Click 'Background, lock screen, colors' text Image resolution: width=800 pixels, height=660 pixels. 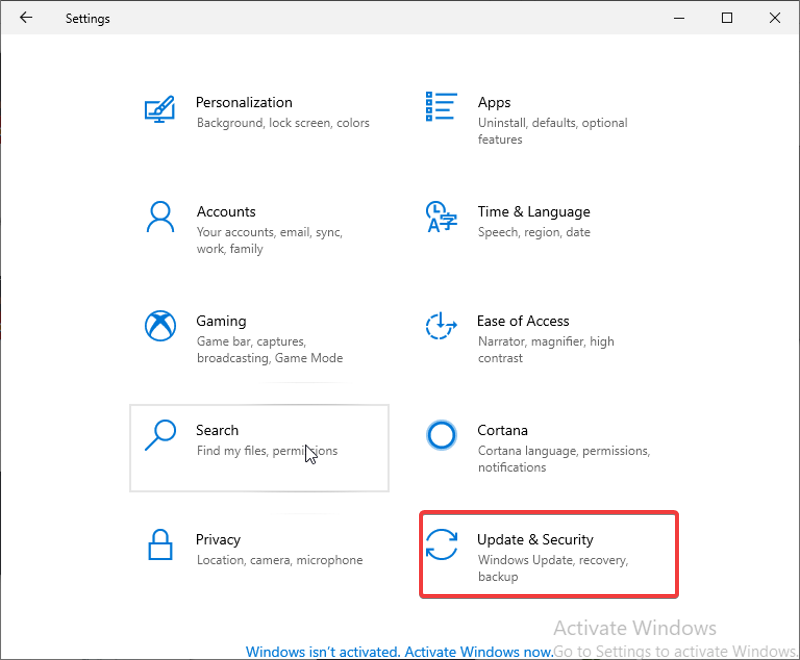click(x=283, y=123)
